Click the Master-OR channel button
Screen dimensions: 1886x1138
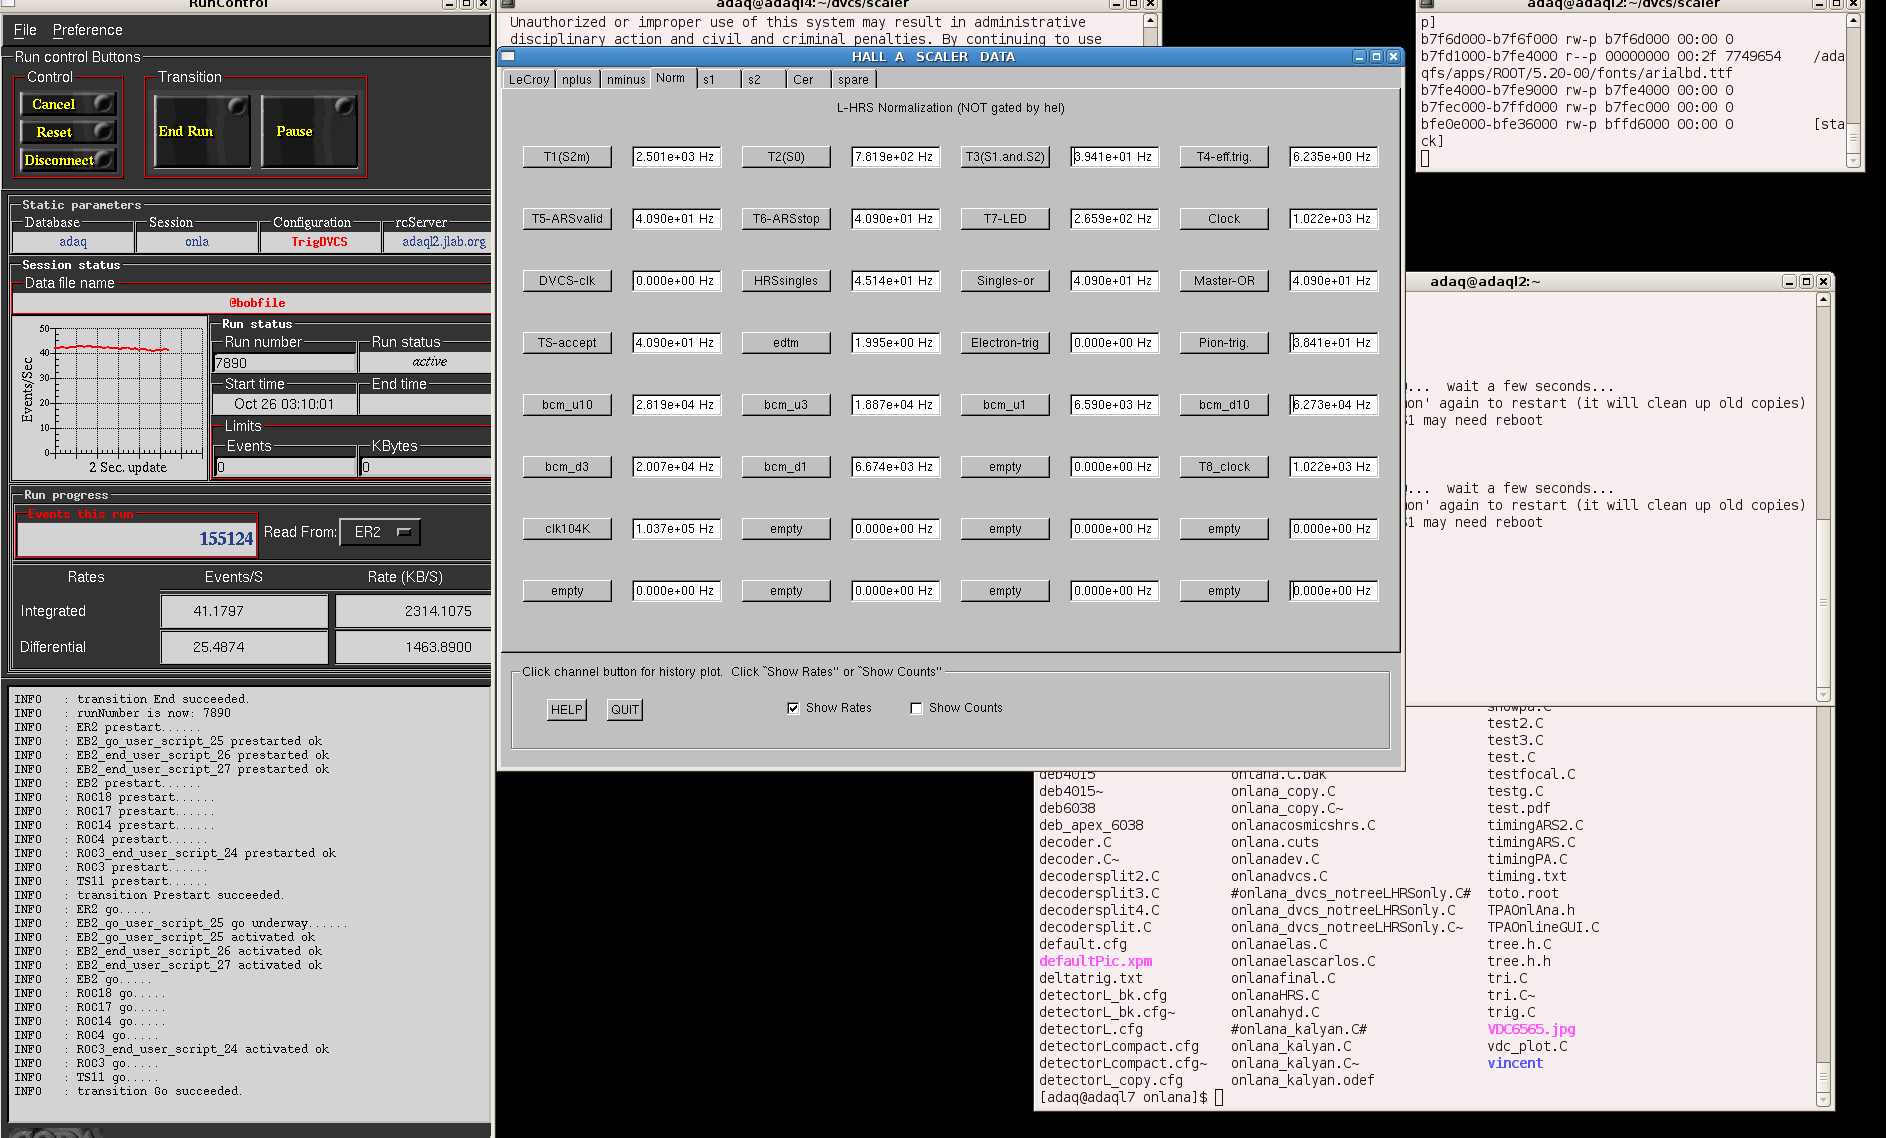[1224, 281]
